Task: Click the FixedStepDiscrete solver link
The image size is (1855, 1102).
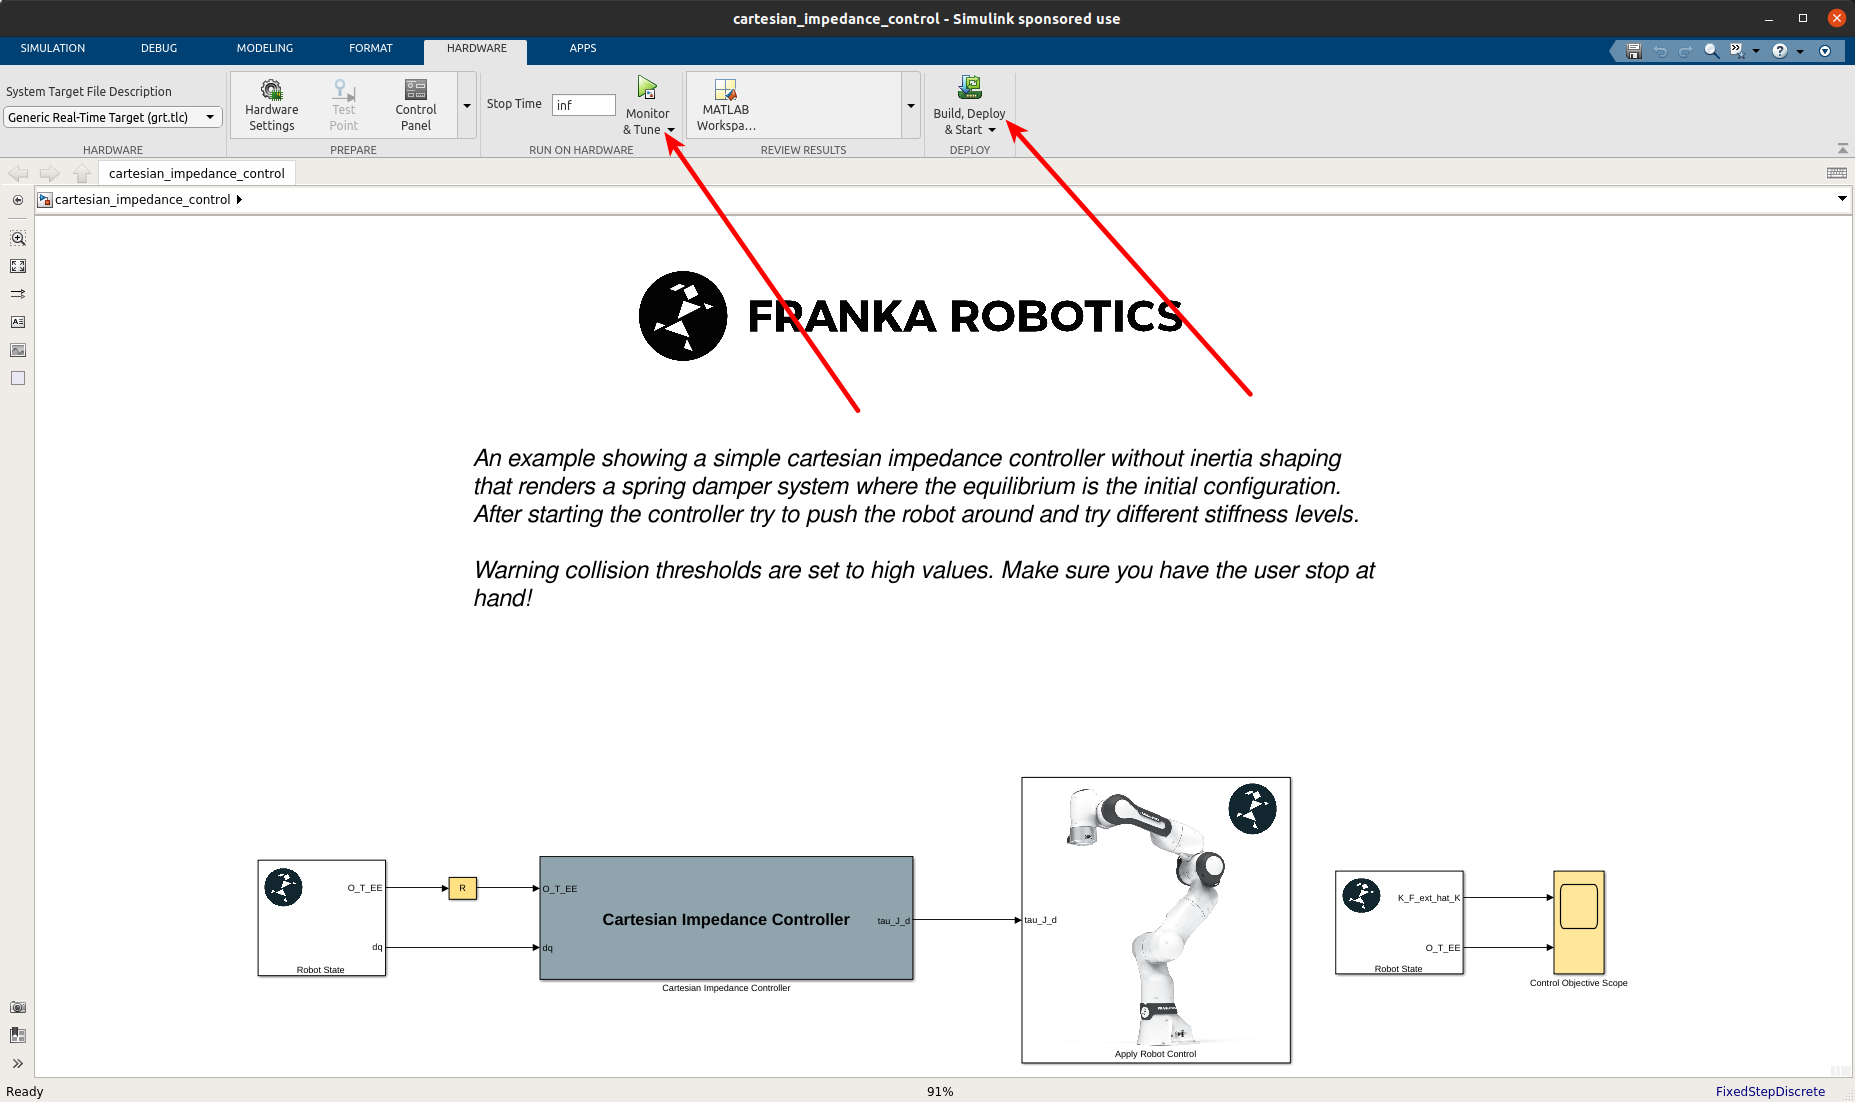Action: [x=1769, y=1091]
